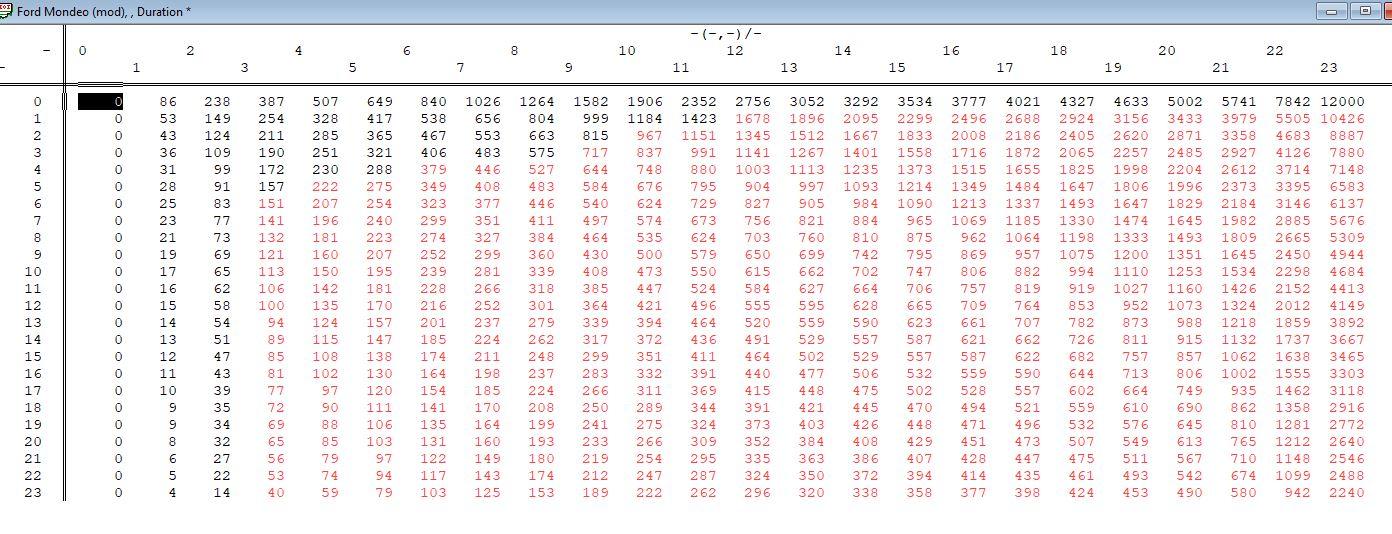Viewport: 1392px width, 534px height.
Task: Click the window title 'Ford Mondeo (mod), , Duration'
Action: coord(104,11)
